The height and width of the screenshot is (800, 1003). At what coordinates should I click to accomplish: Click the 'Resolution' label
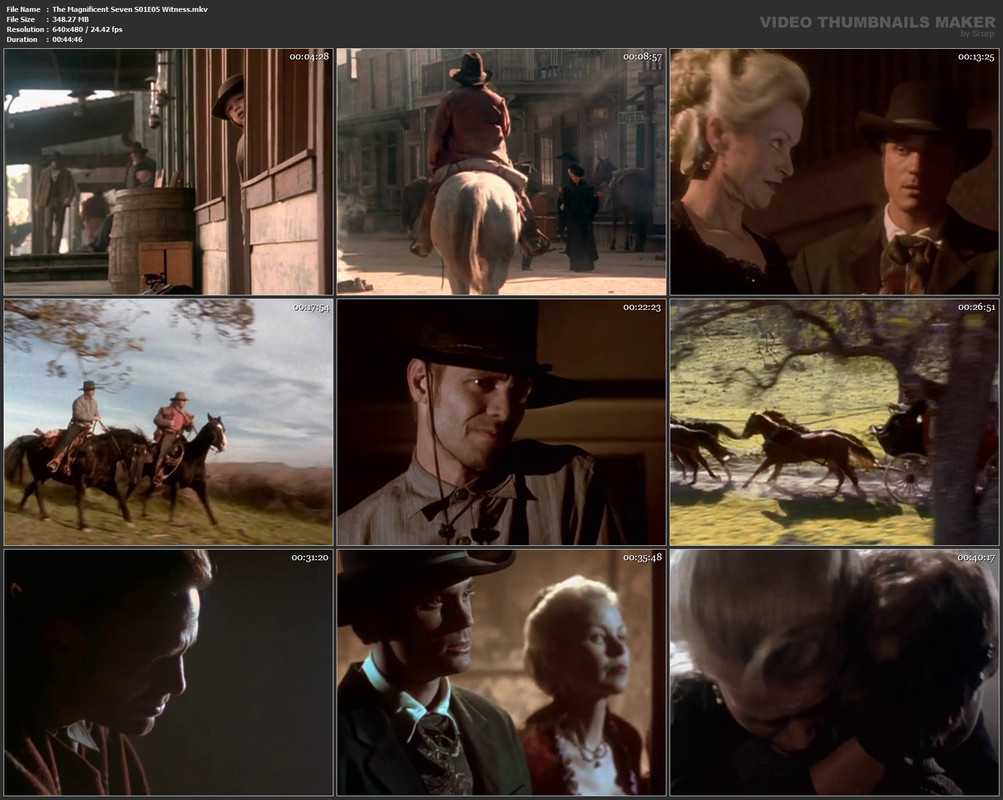(26, 29)
